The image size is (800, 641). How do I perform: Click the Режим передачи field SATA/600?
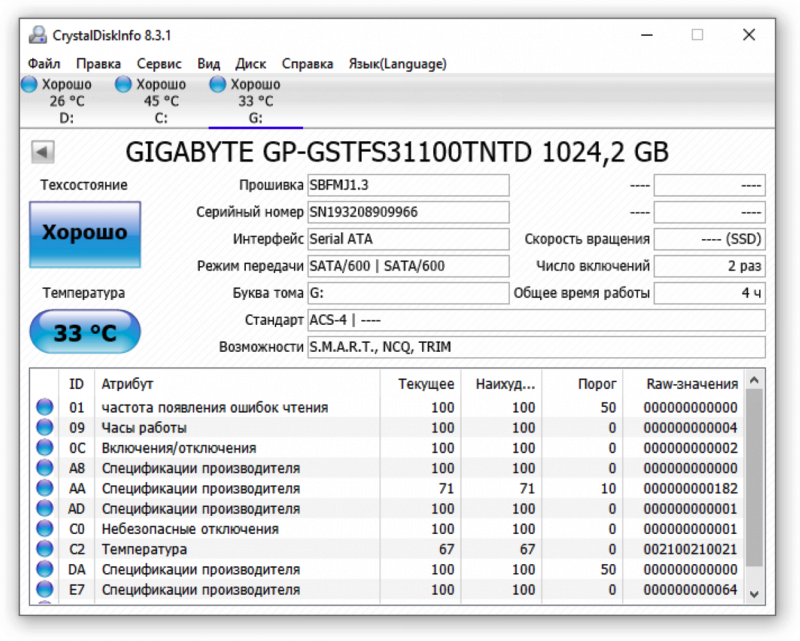point(408,266)
